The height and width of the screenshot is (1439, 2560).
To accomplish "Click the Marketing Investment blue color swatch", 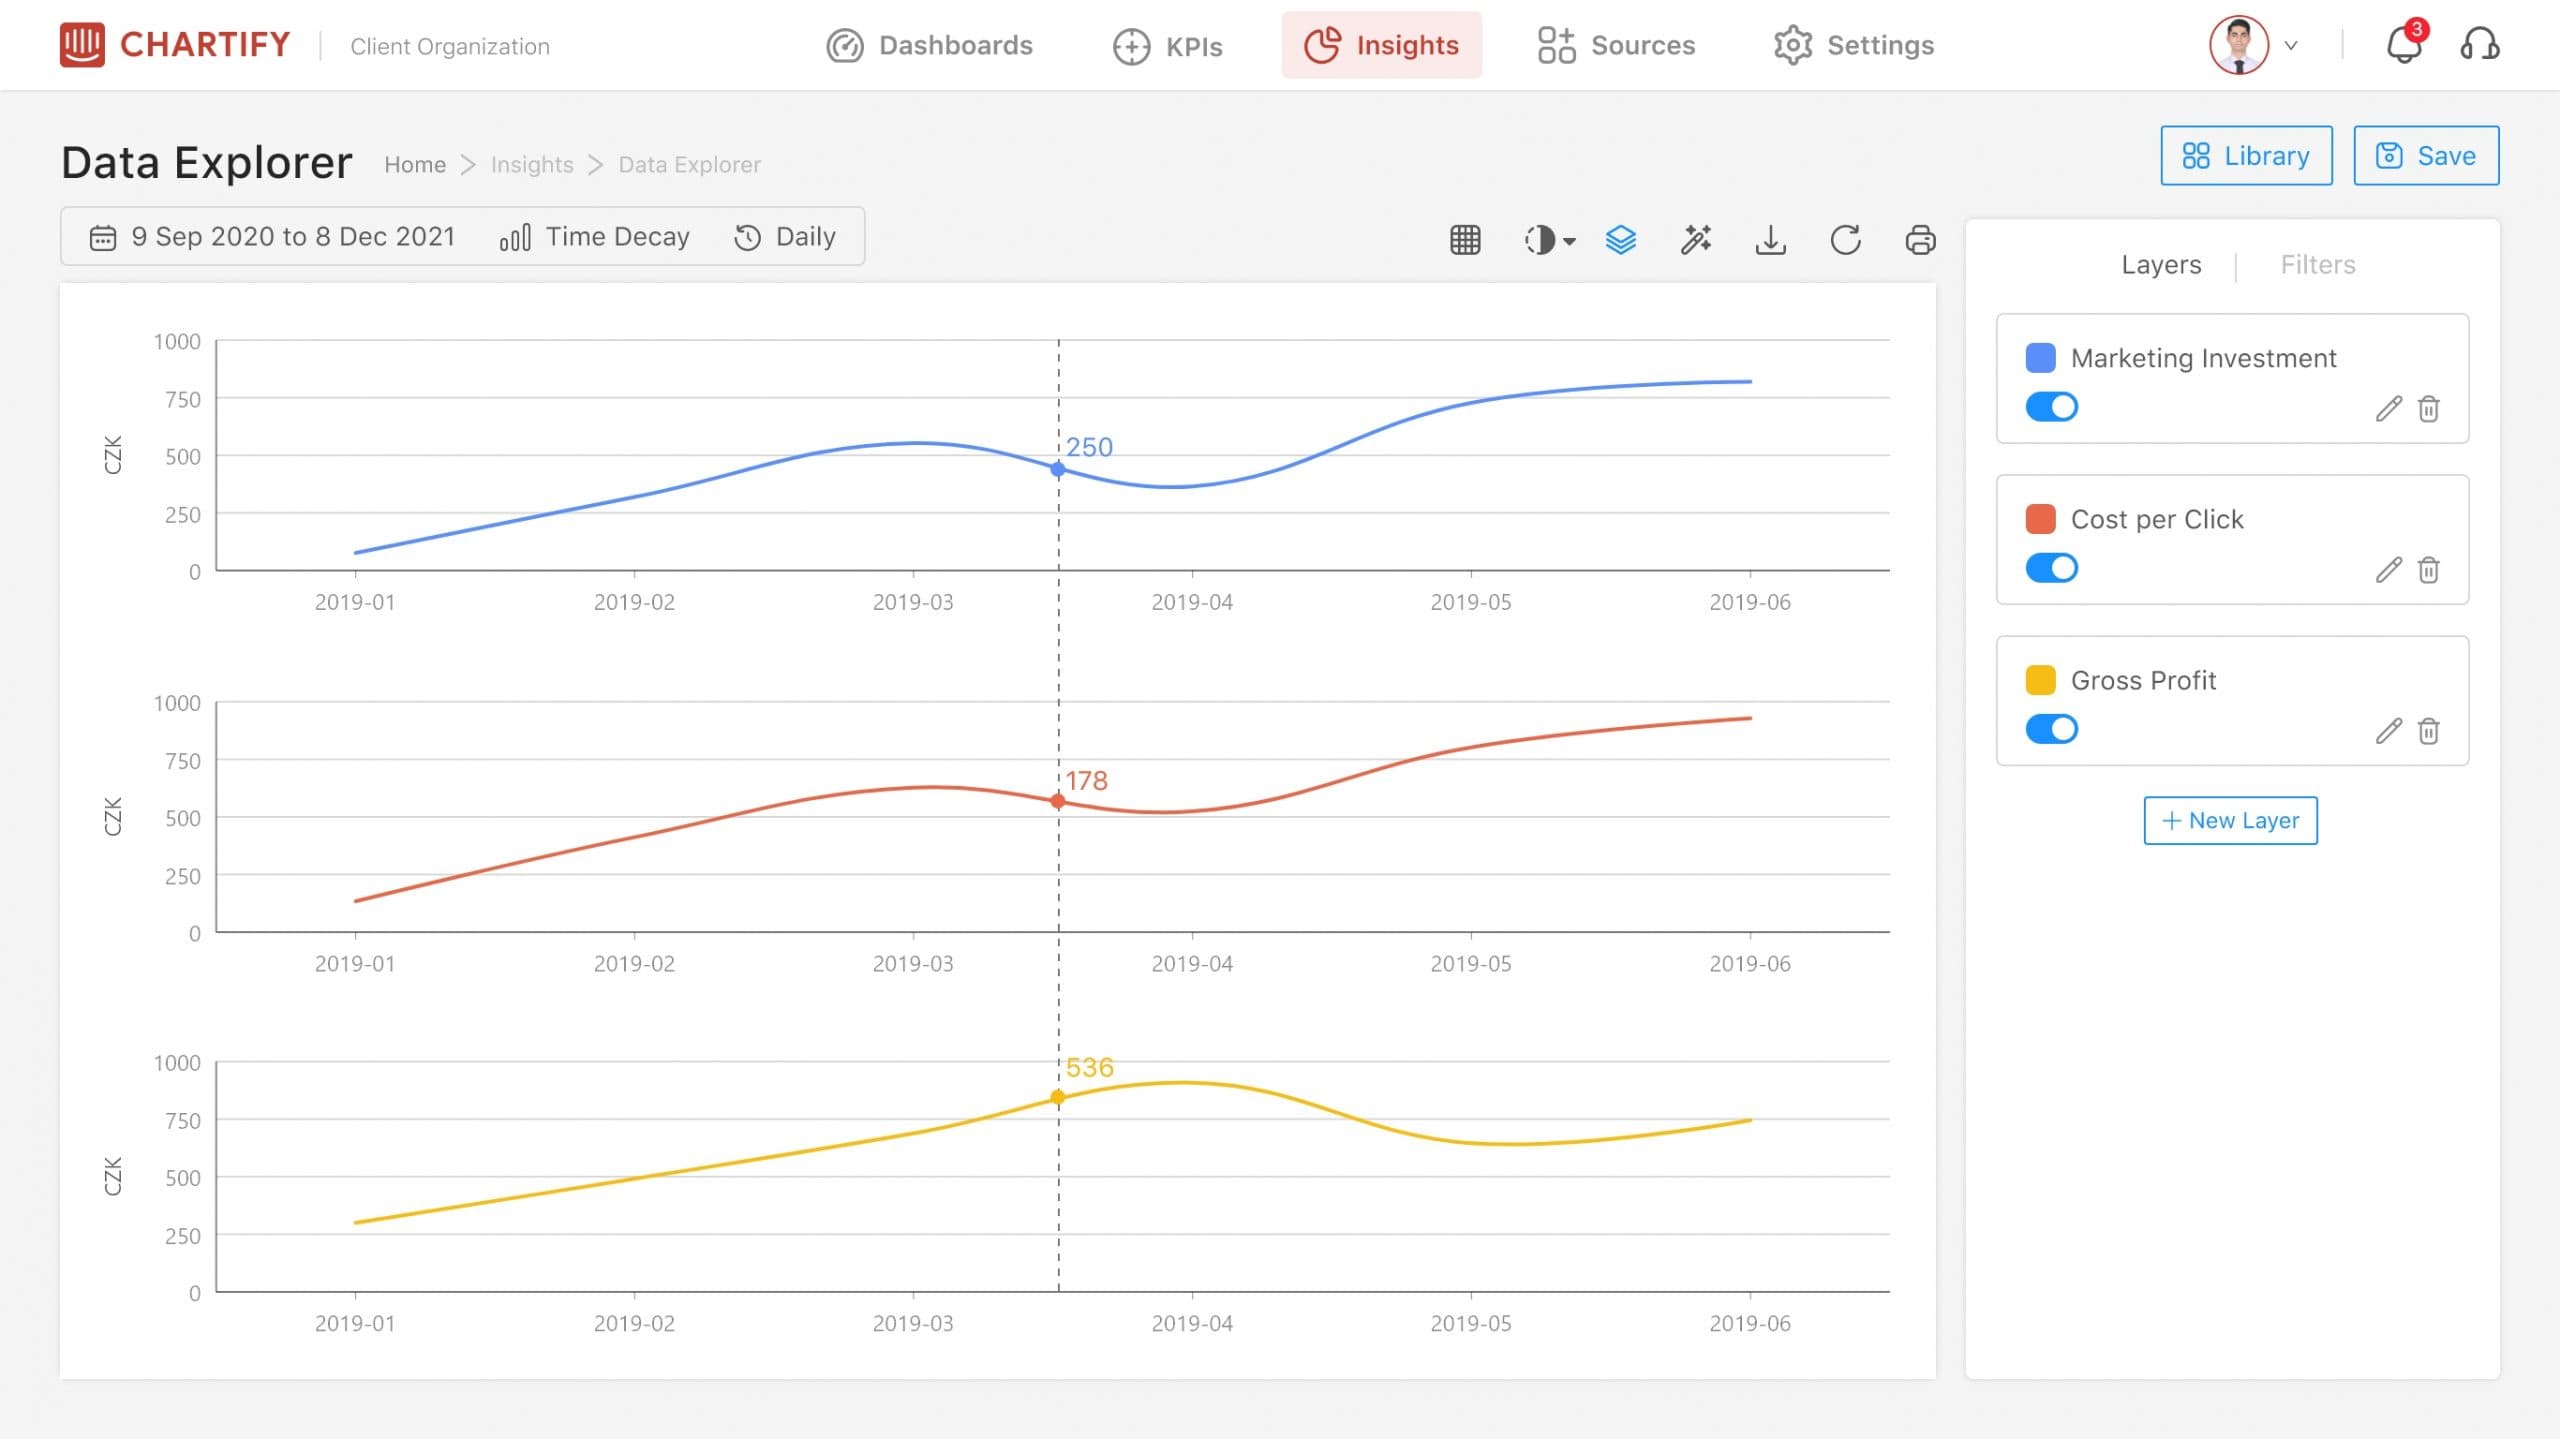I will (x=2040, y=358).
